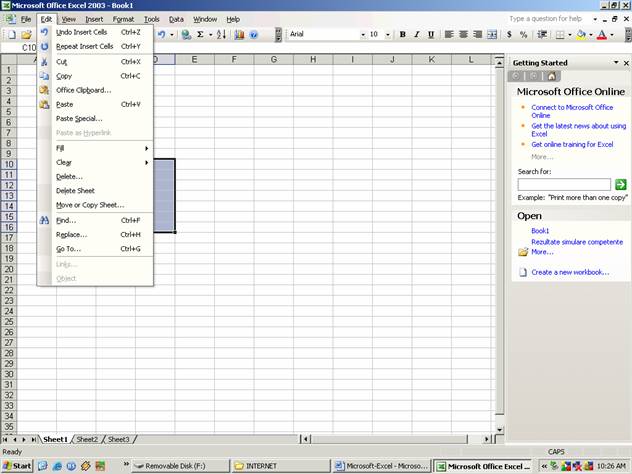This screenshot has width=632, height=474.
Task: Open the Arial font name dropdown
Action: 363,35
